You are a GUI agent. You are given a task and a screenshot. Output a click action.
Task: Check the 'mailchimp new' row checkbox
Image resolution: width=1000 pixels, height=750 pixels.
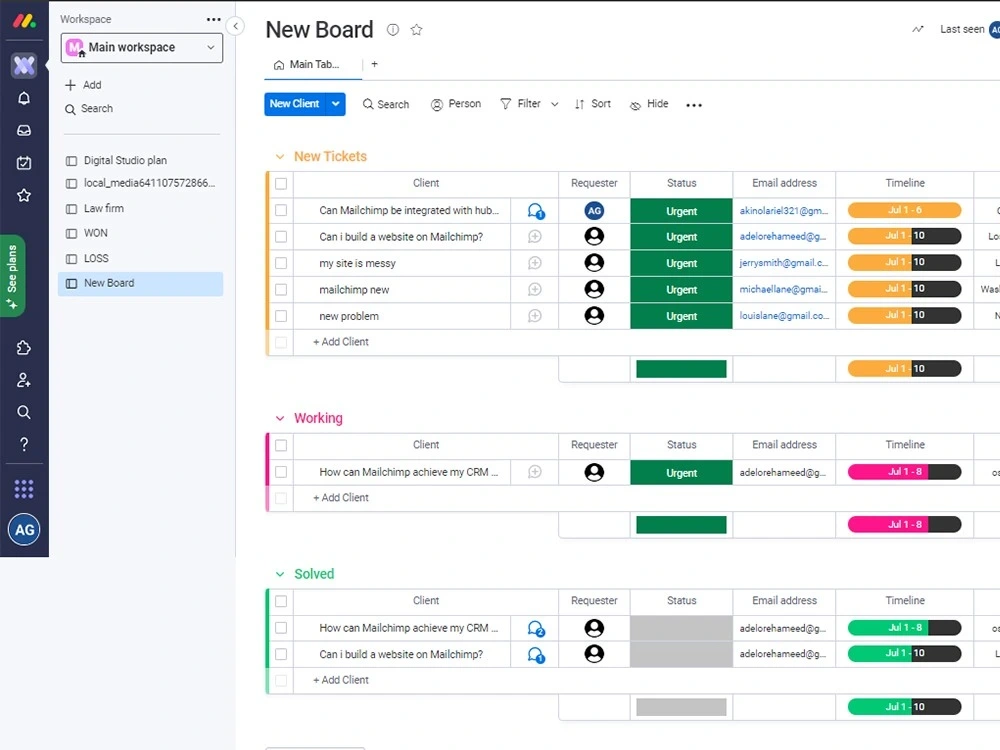(x=281, y=290)
